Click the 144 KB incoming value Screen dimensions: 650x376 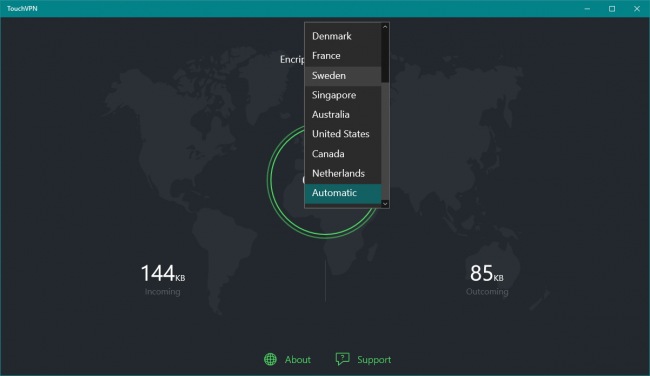pos(162,274)
